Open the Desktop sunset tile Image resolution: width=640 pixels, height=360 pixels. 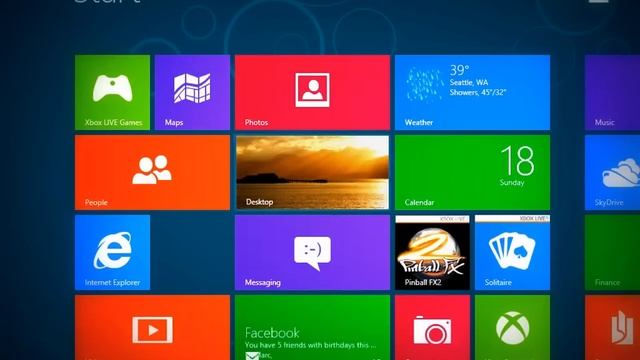pyautogui.click(x=312, y=173)
